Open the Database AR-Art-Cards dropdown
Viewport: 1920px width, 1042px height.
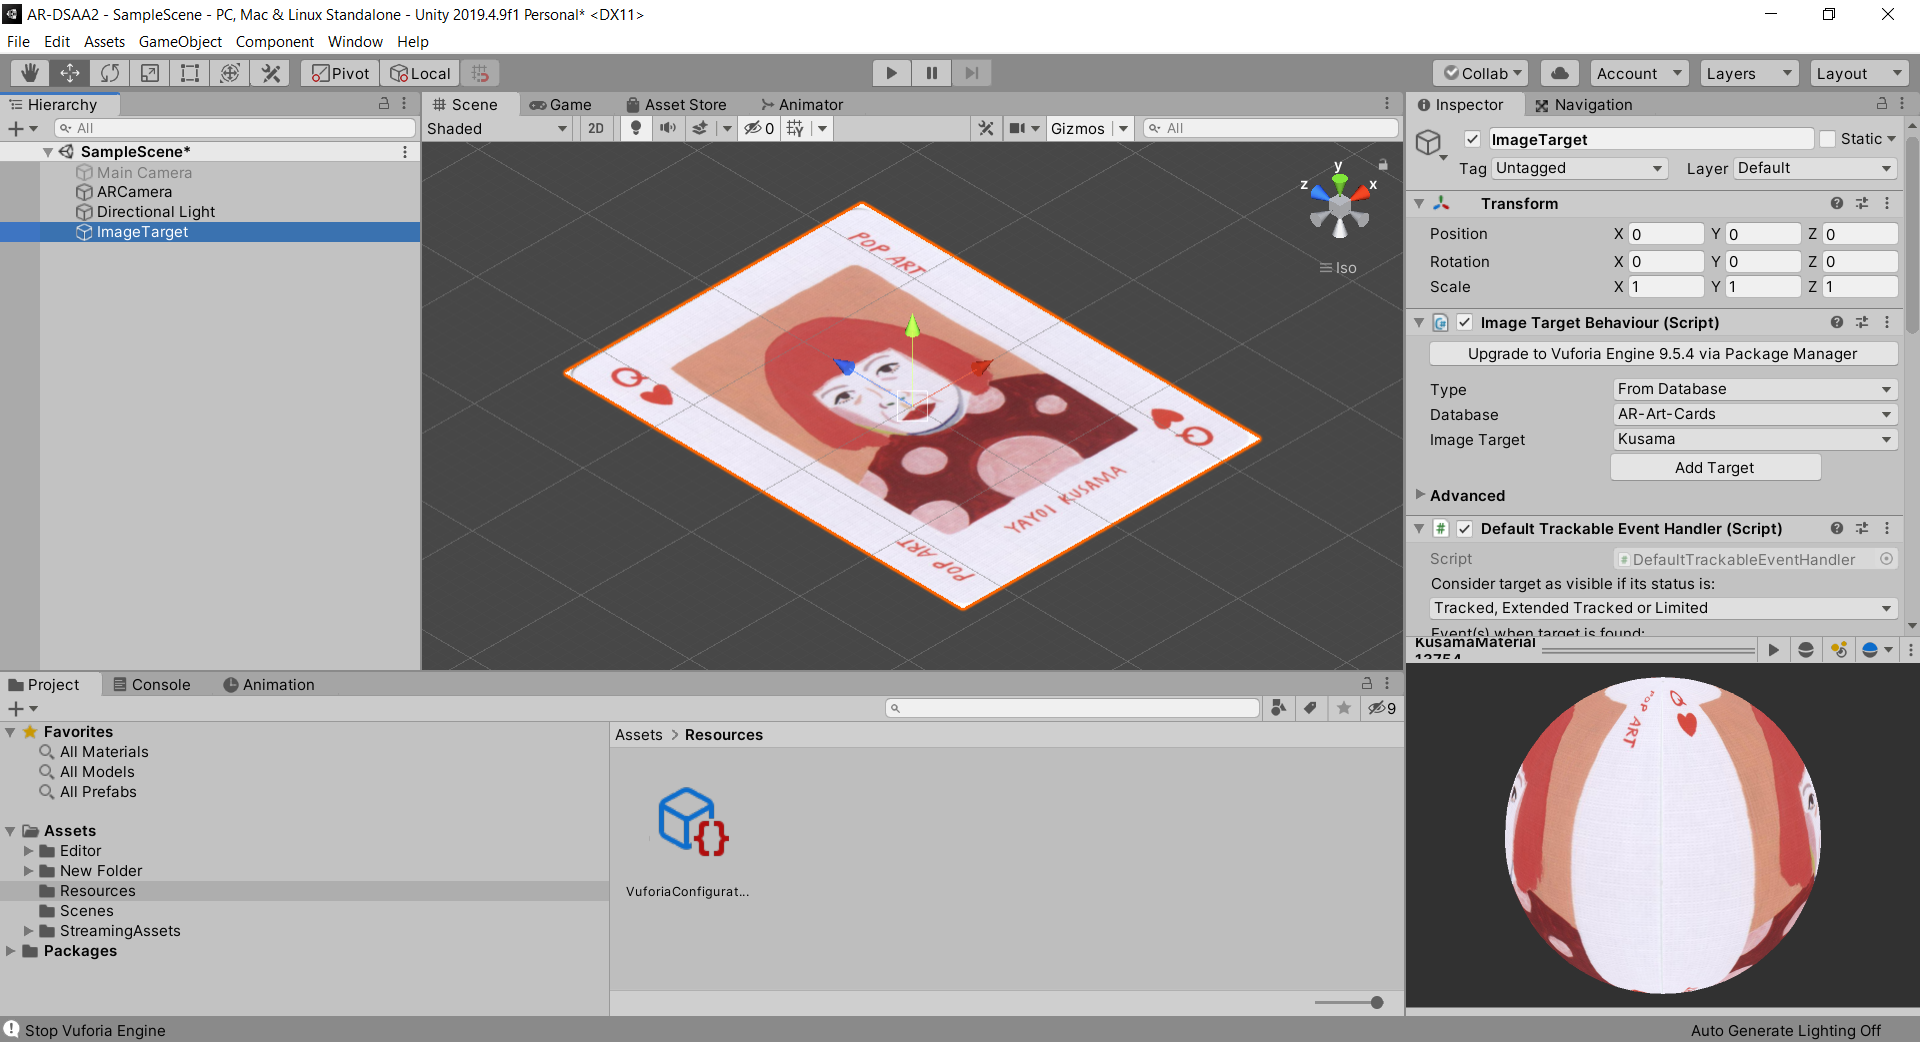click(1754, 414)
